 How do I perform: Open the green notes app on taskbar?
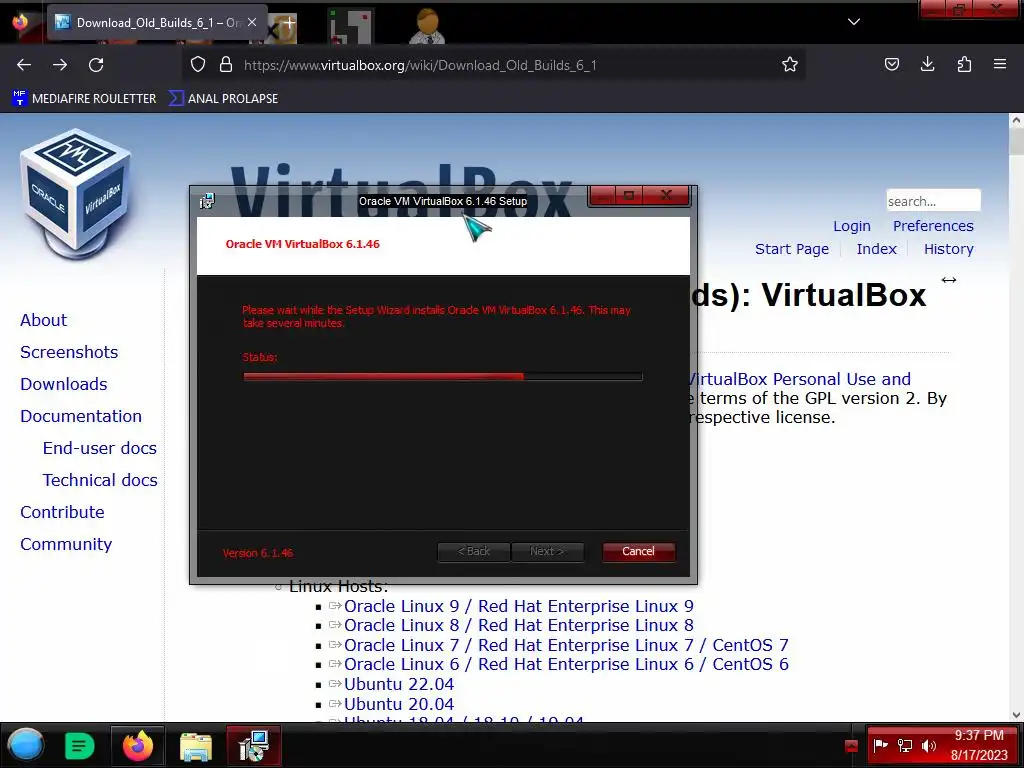tap(80, 746)
